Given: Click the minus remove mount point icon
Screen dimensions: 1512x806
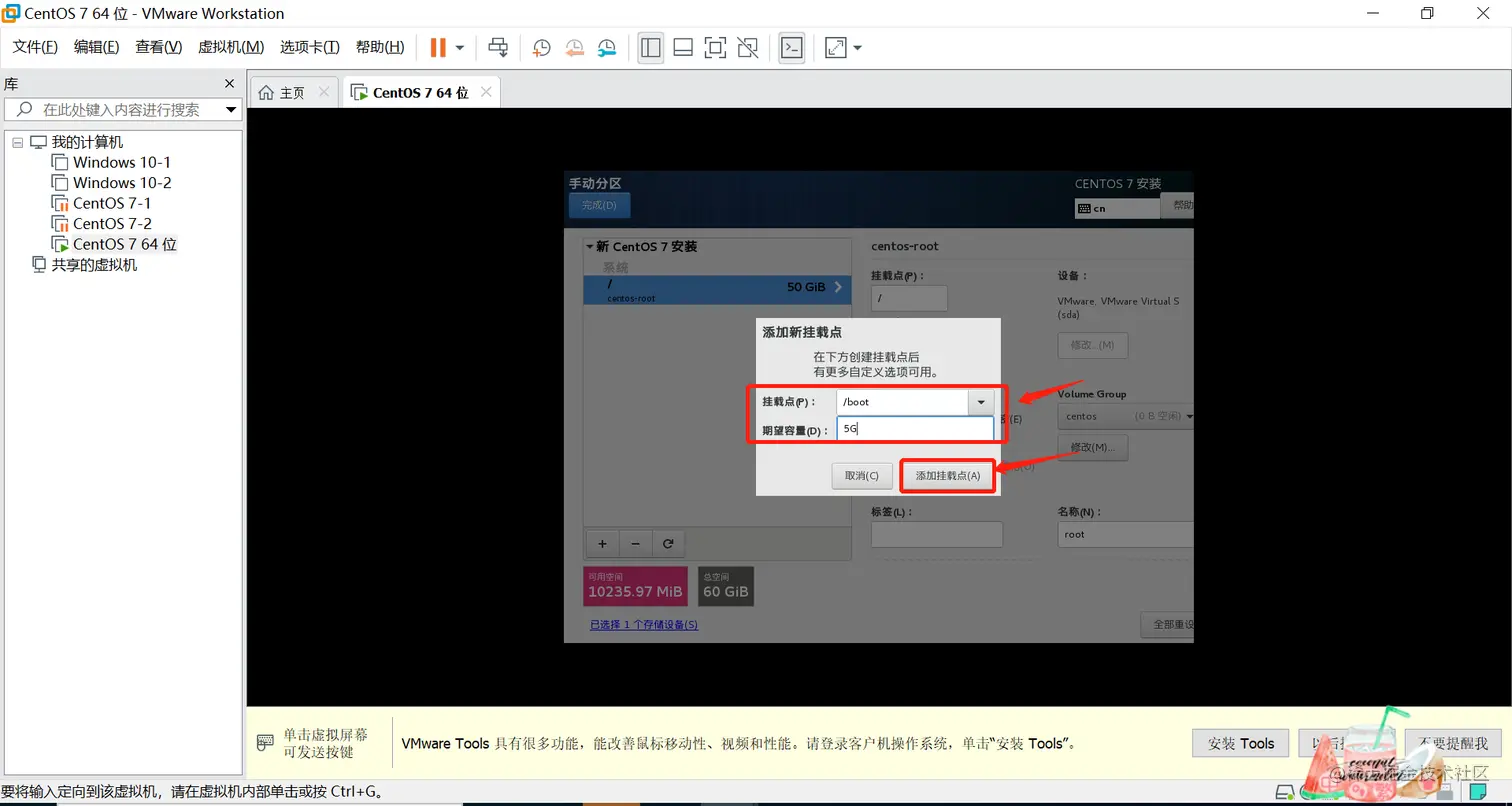Looking at the screenshot, I should tap(636, 544).
